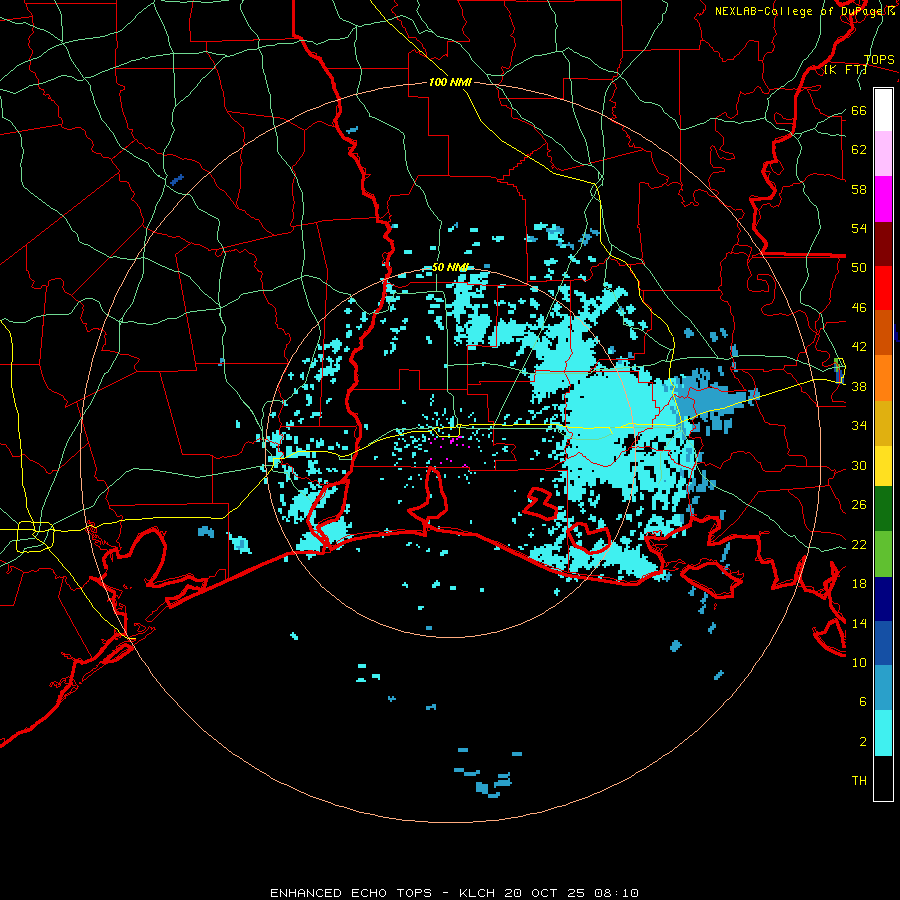Select the dark green legend swatch

883,509
